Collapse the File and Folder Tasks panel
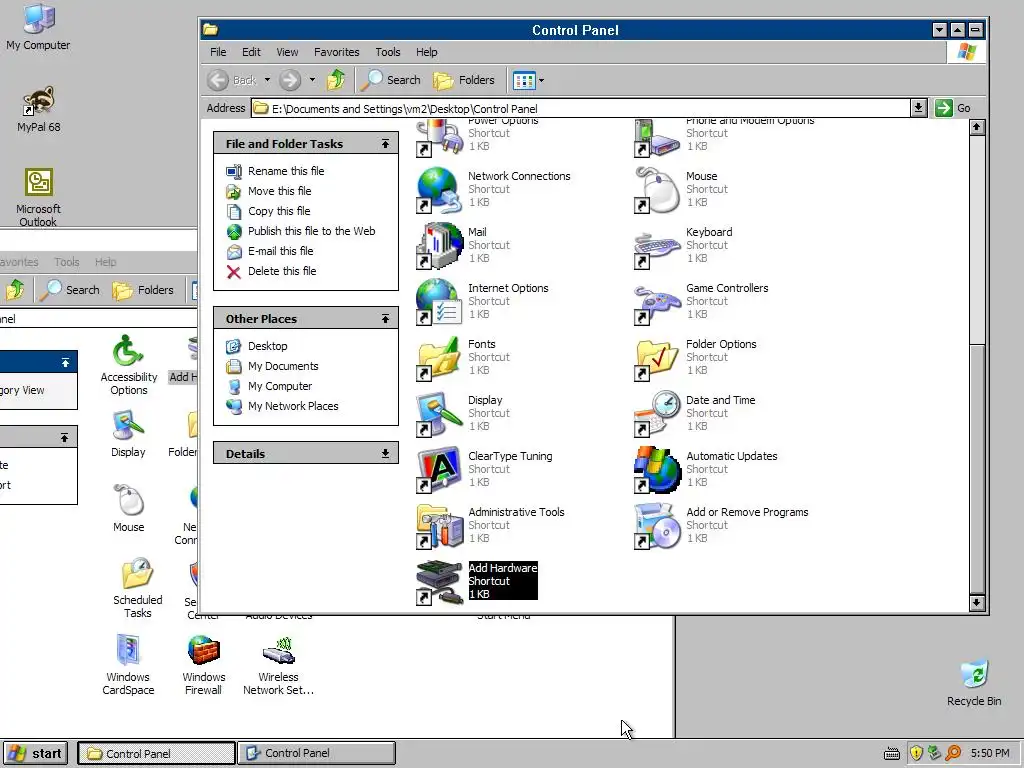 [x=385, y=144]
